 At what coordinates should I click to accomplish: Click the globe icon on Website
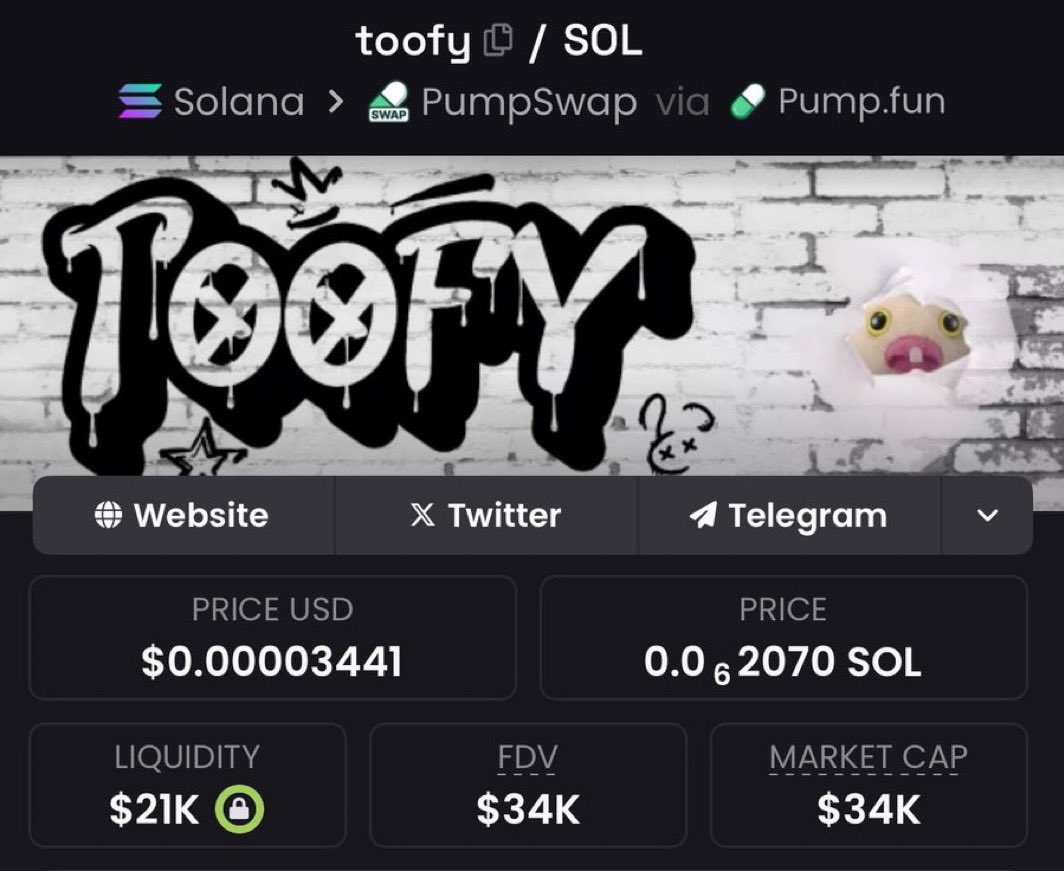109,515
